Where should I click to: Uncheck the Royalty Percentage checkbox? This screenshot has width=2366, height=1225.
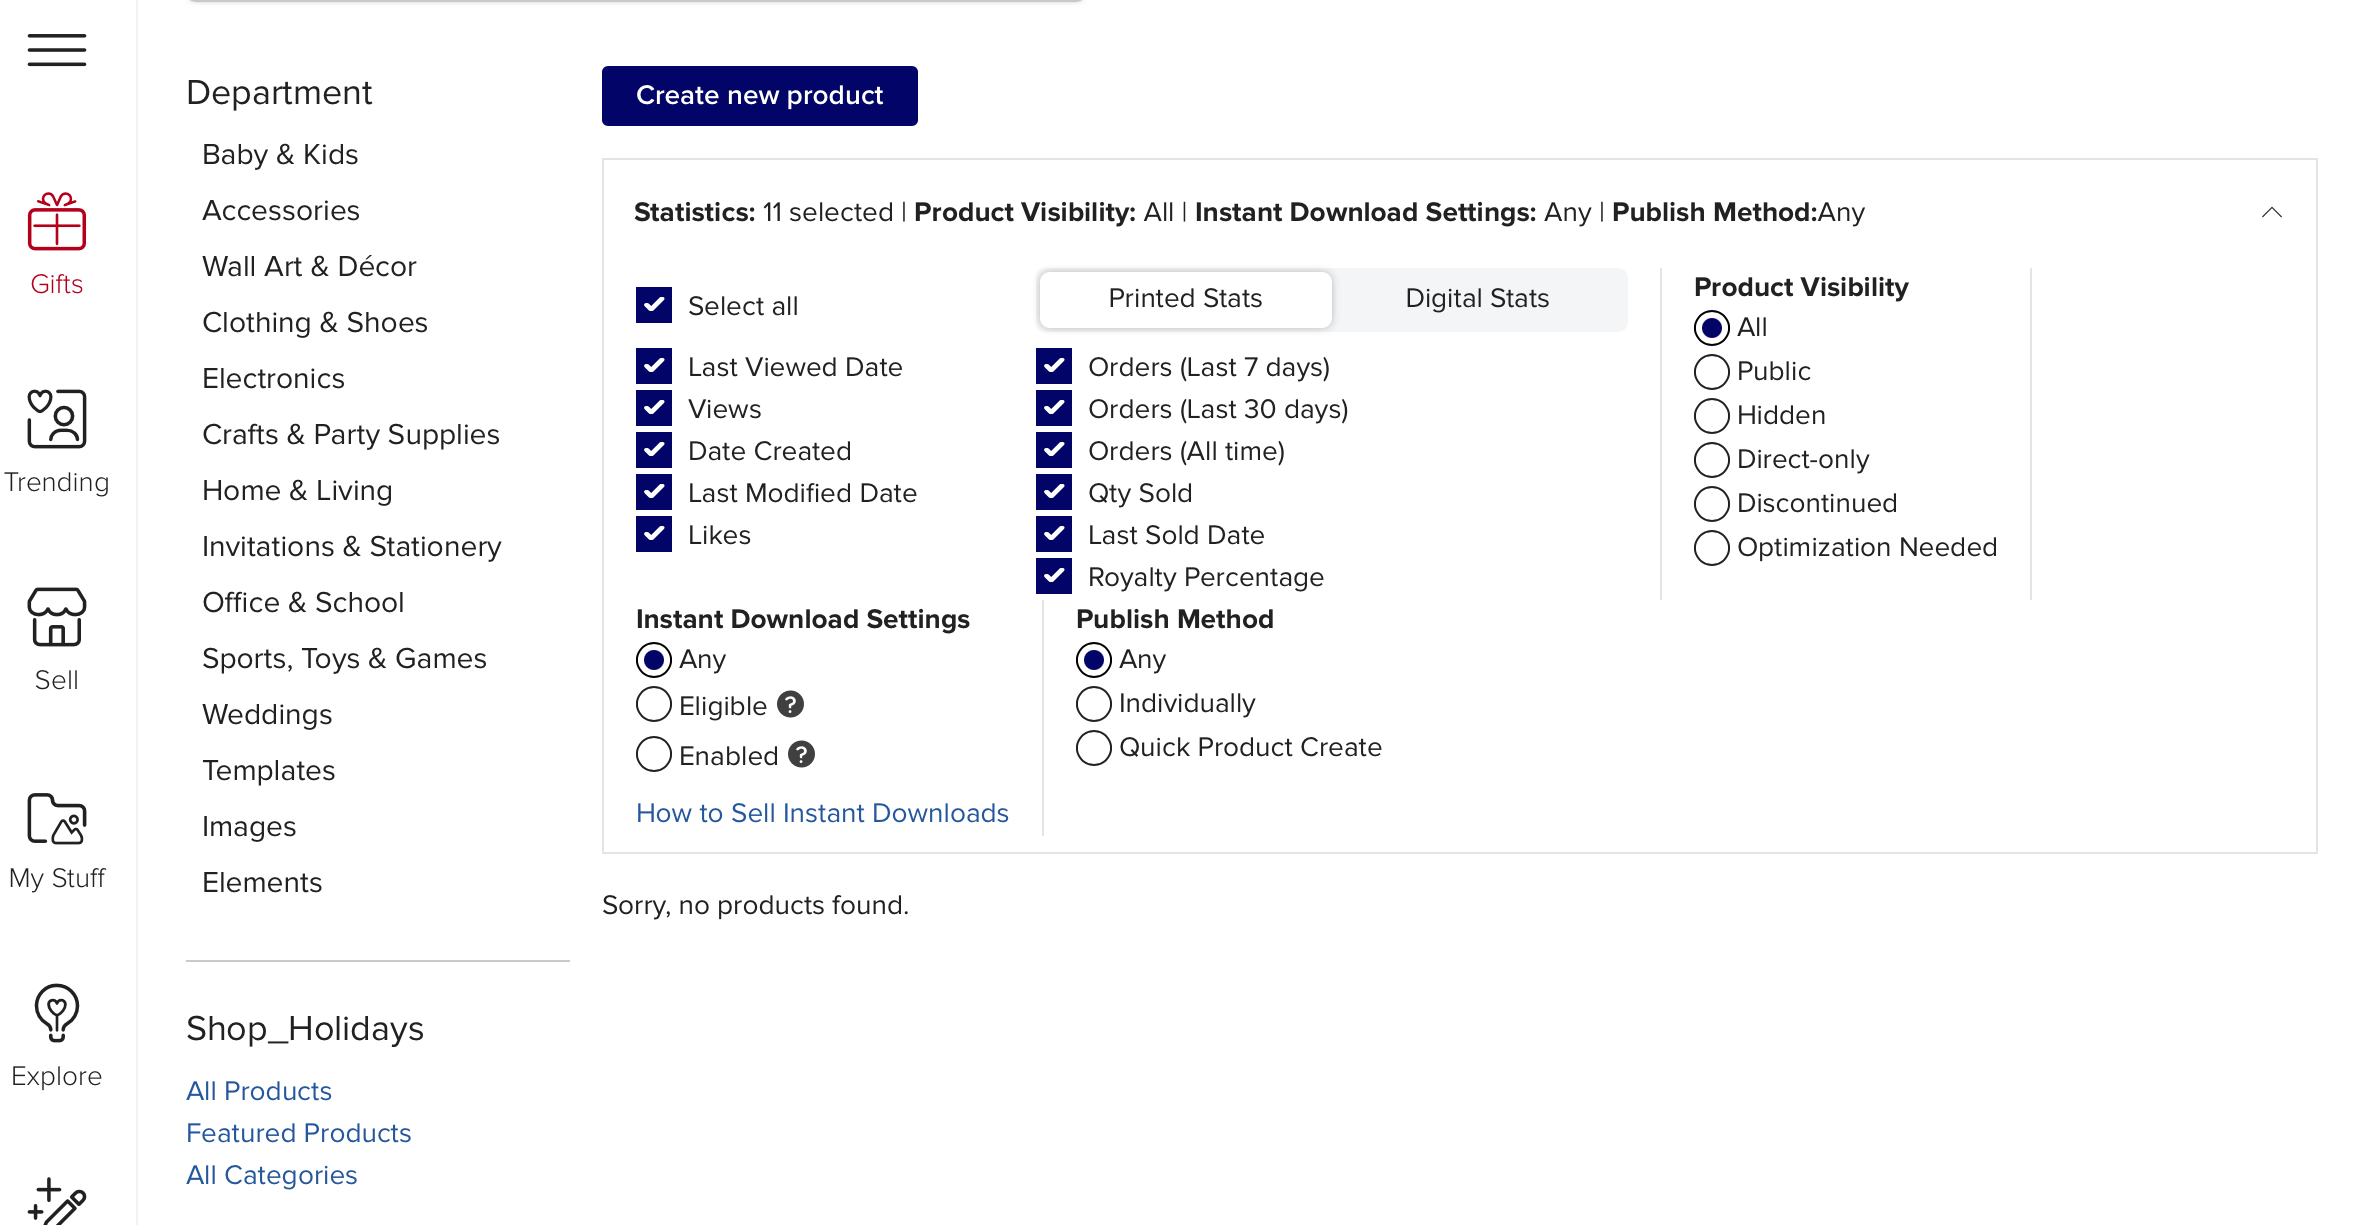coord(1054,576)
